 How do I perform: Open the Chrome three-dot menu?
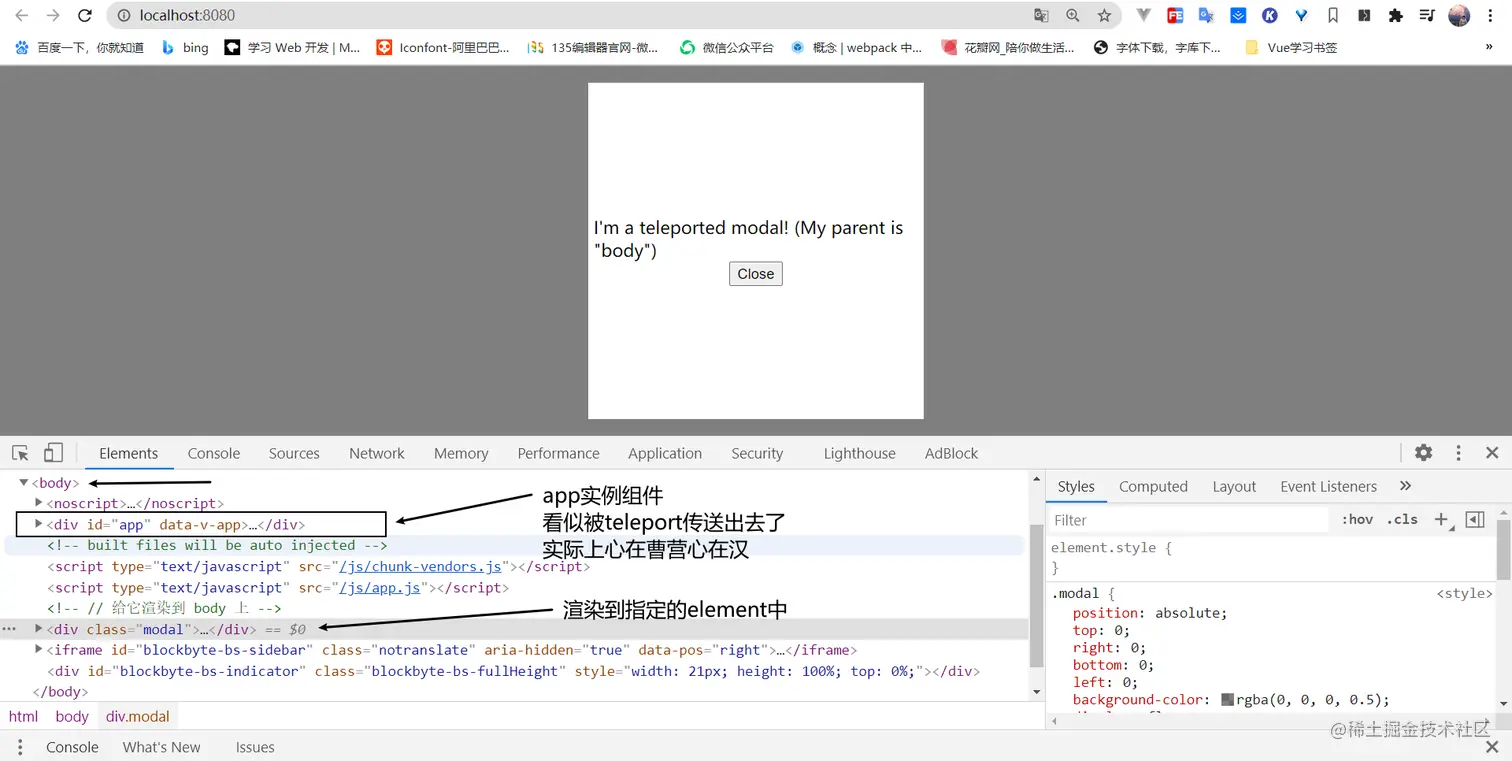1492,16
